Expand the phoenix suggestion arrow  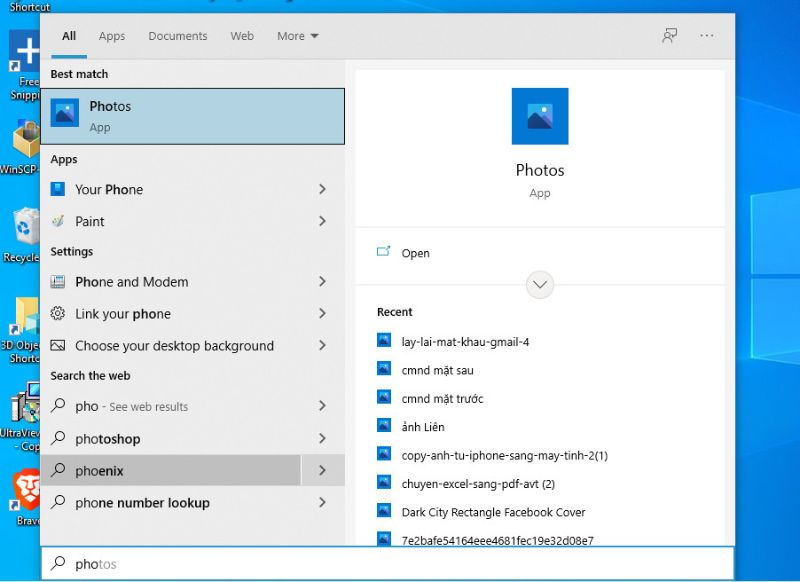[322, 470]
